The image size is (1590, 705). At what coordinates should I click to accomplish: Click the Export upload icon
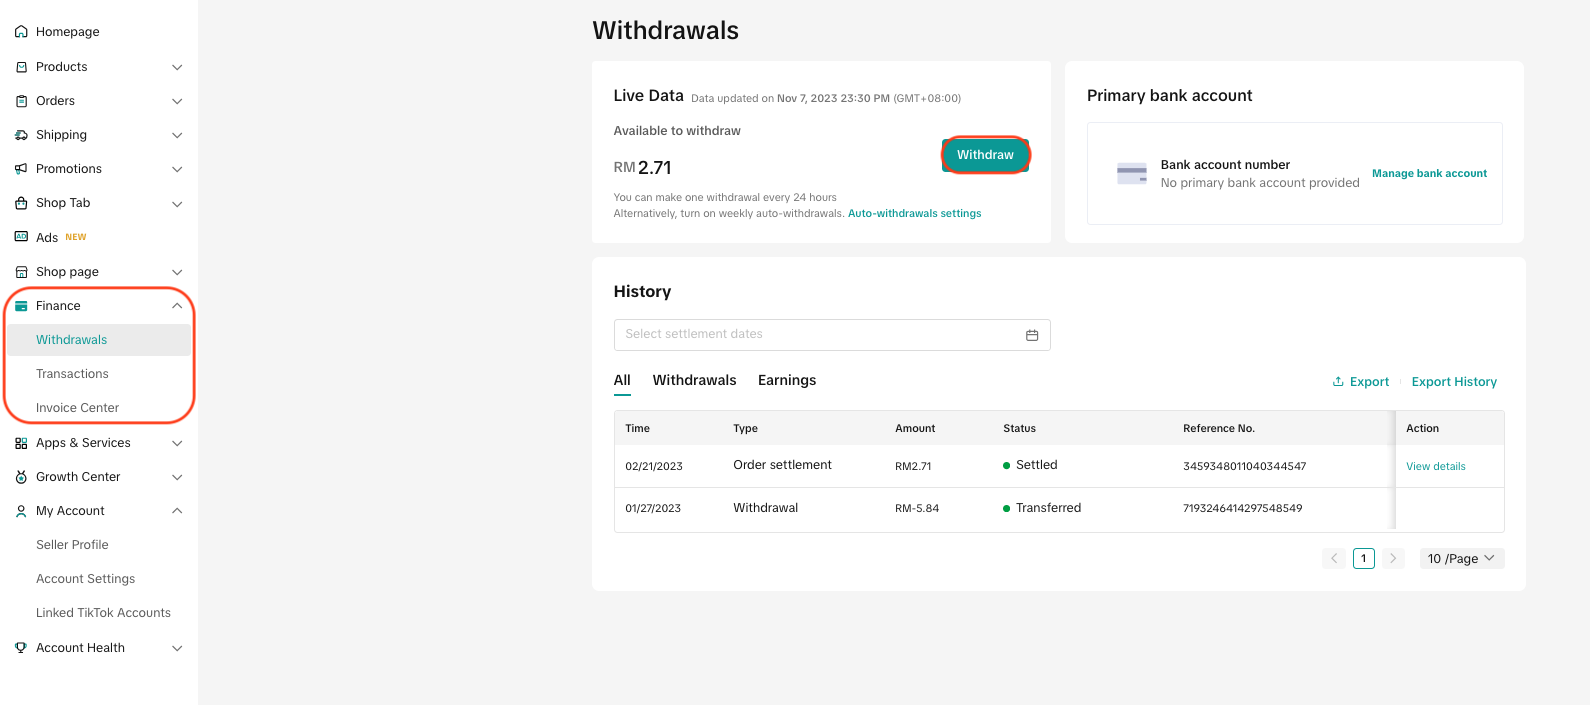(x=1338, y=382)
